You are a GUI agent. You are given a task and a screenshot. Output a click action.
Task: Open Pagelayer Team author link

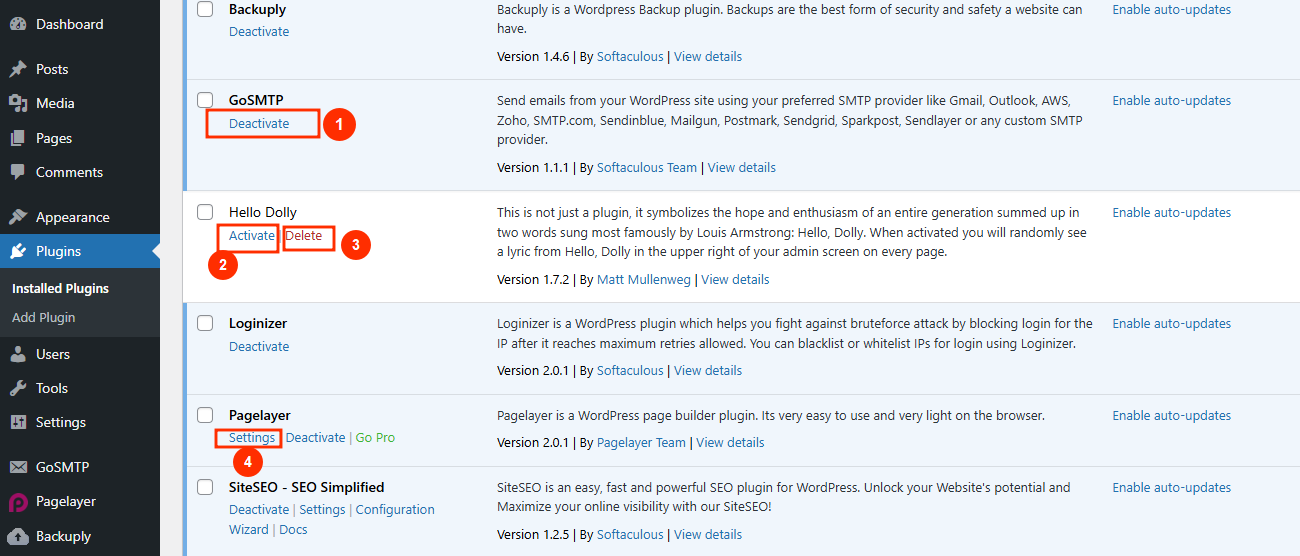641,443
